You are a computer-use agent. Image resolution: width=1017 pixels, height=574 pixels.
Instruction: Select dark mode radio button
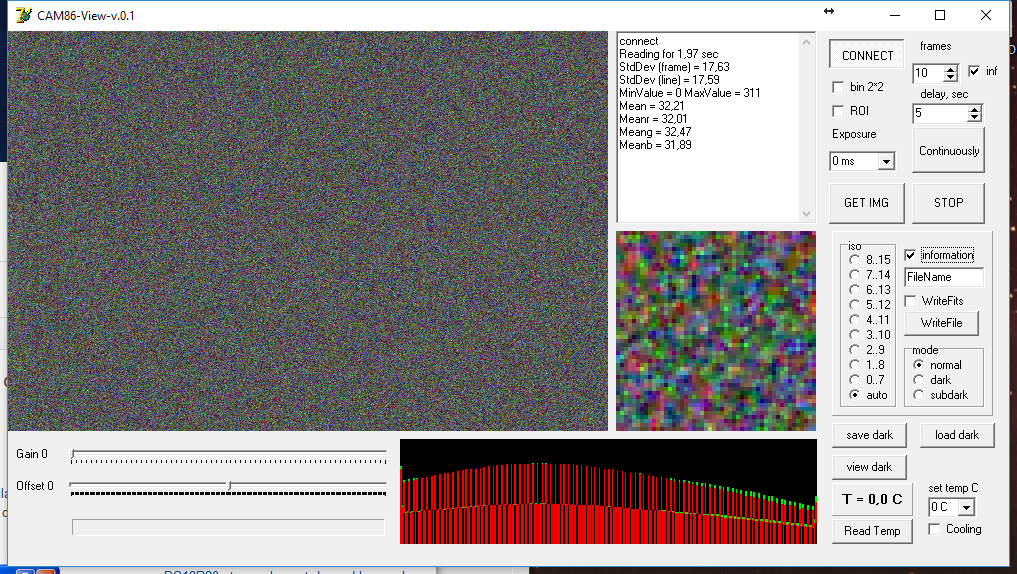(918, 380)
